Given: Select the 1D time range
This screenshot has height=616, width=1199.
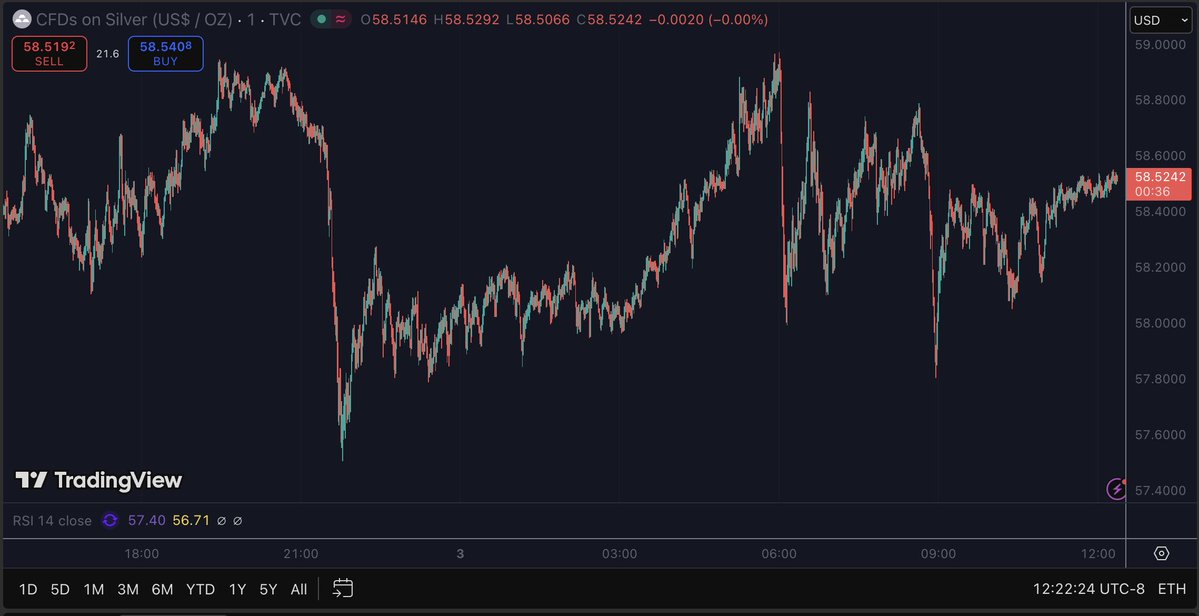Looking at the screenshot, I should pos(28,589).
